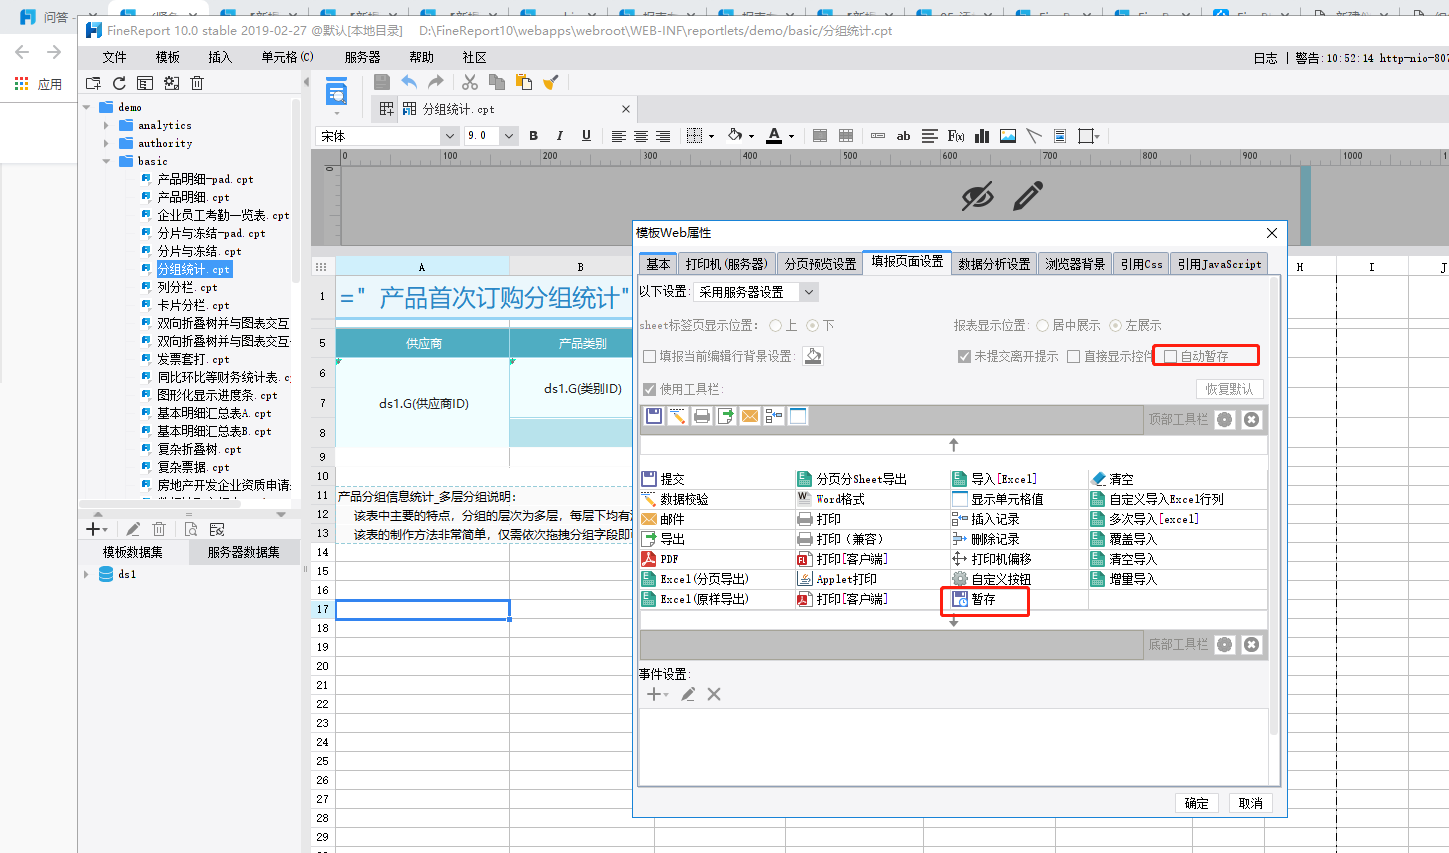
Task: Click the background color paint button beside 背景设置
Action: (813, 356)
